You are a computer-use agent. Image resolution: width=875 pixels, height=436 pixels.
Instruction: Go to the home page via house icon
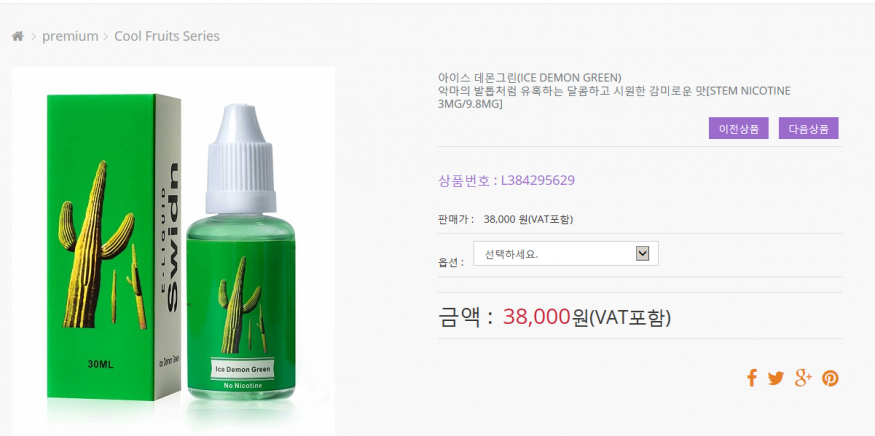18,36
